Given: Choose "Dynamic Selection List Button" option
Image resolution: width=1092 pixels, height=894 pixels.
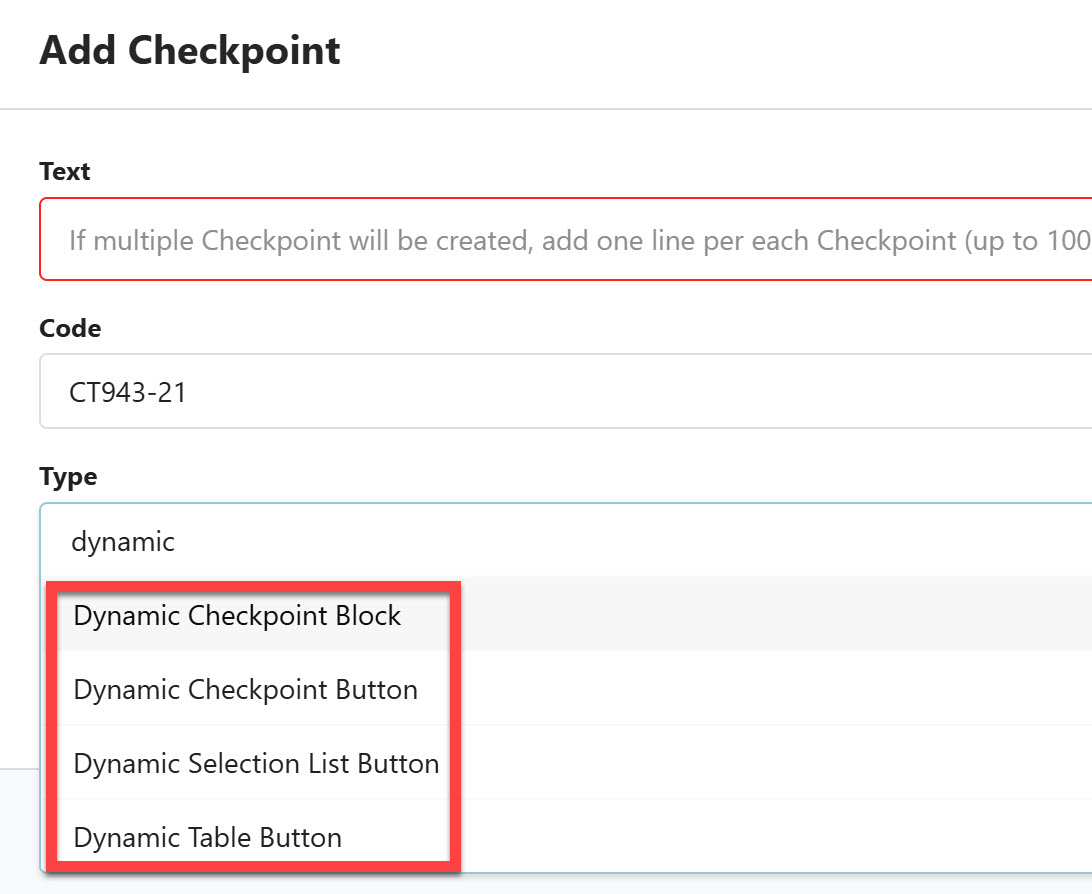Looking at the screenshot, I should click(256, 764).
